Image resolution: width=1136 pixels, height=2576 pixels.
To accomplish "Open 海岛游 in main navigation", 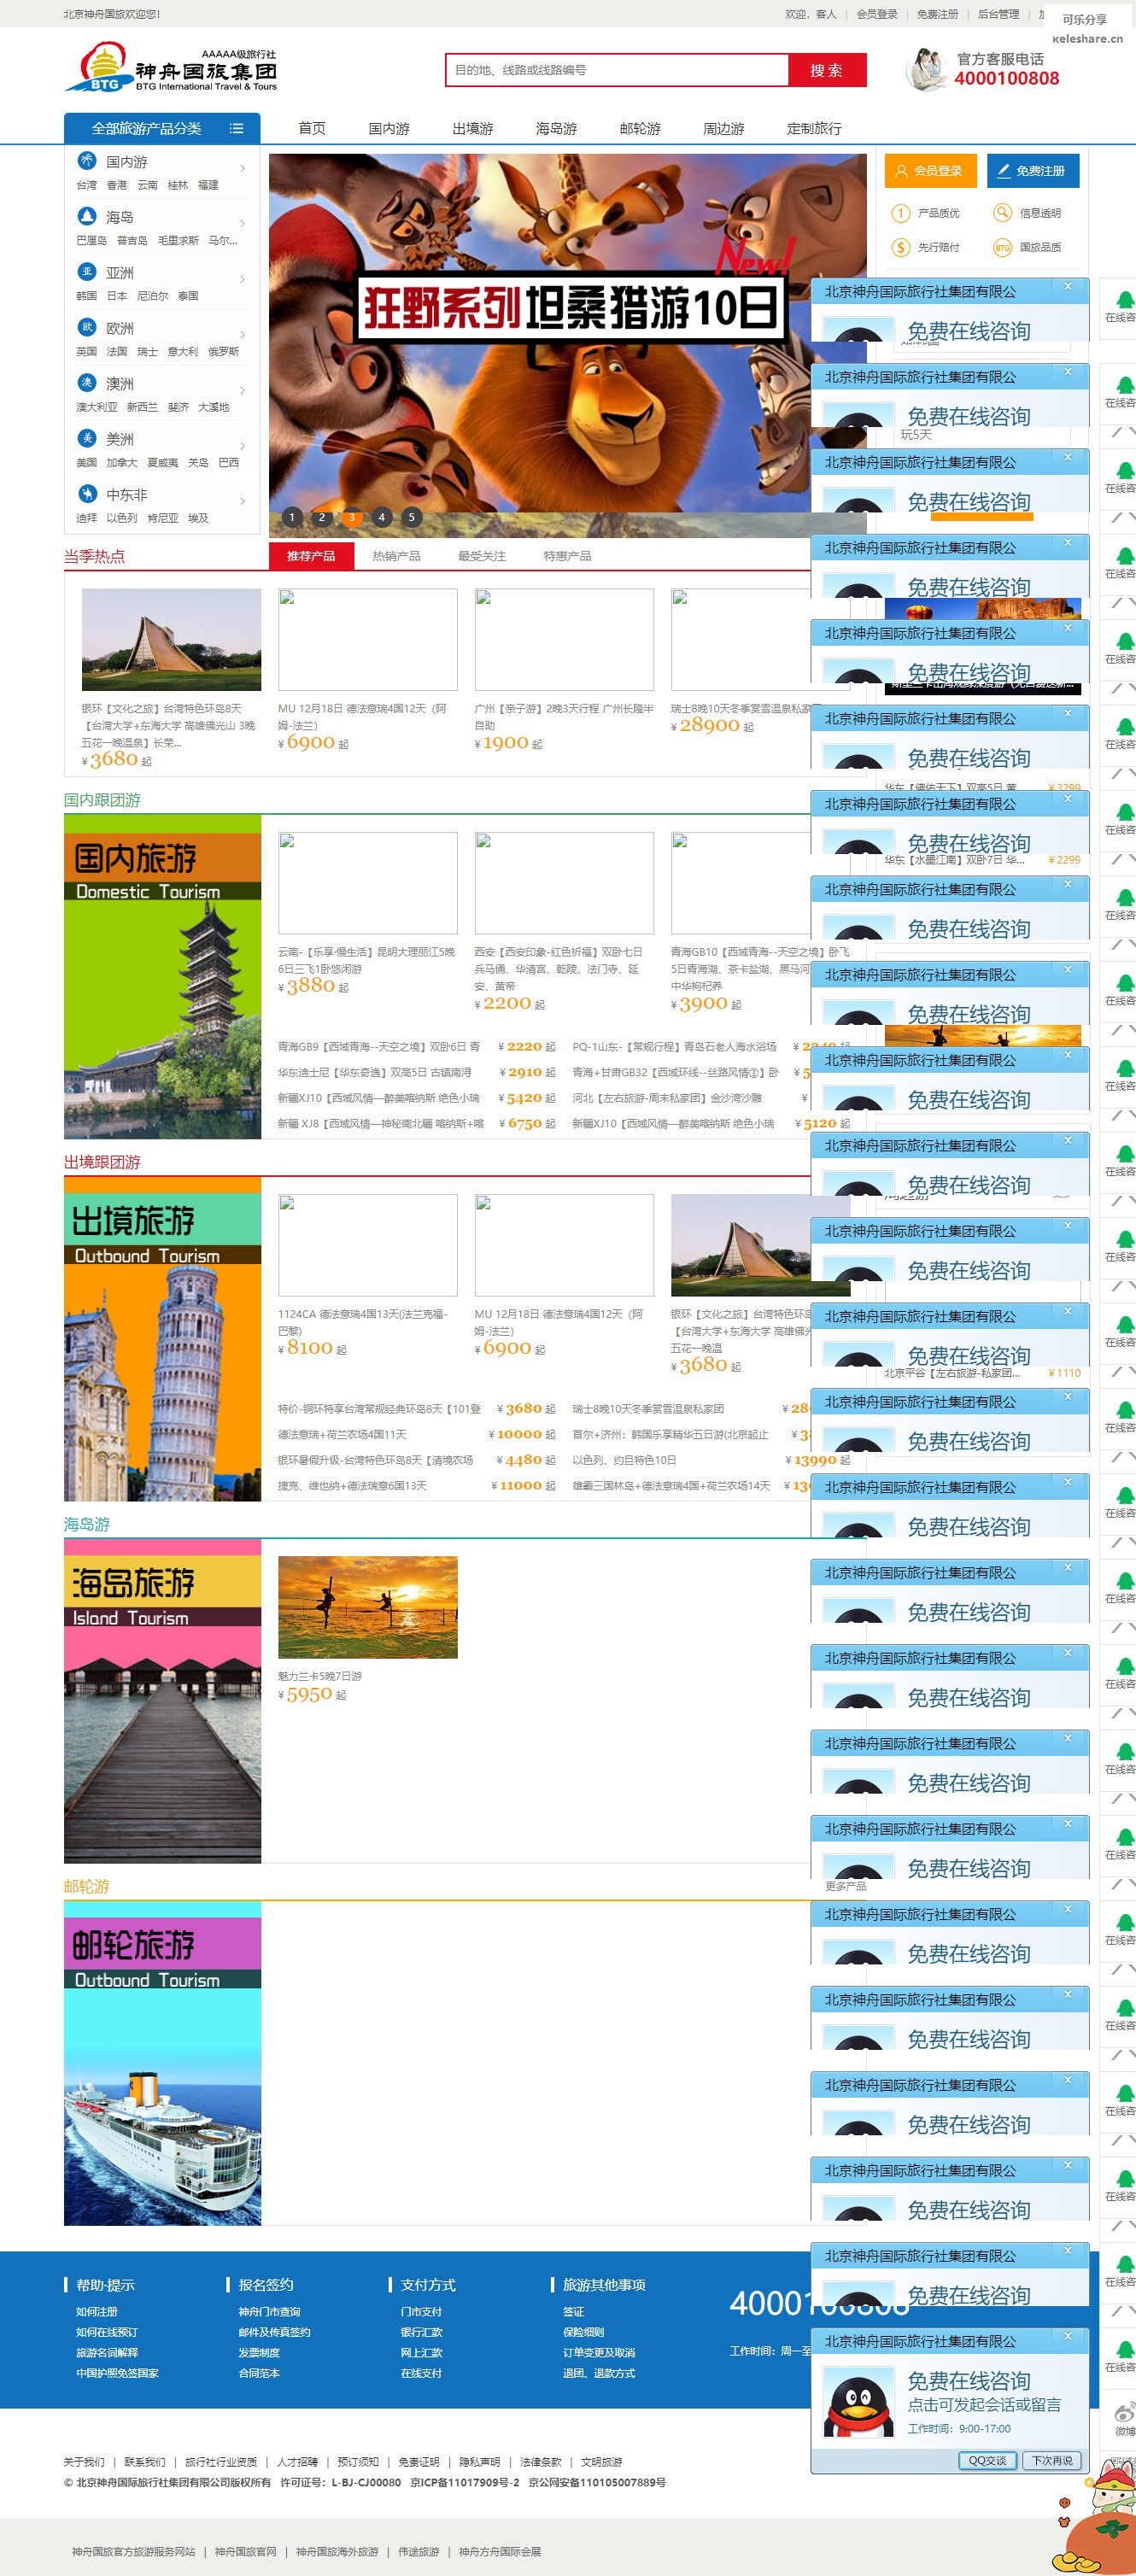I will tap(556, 128).
